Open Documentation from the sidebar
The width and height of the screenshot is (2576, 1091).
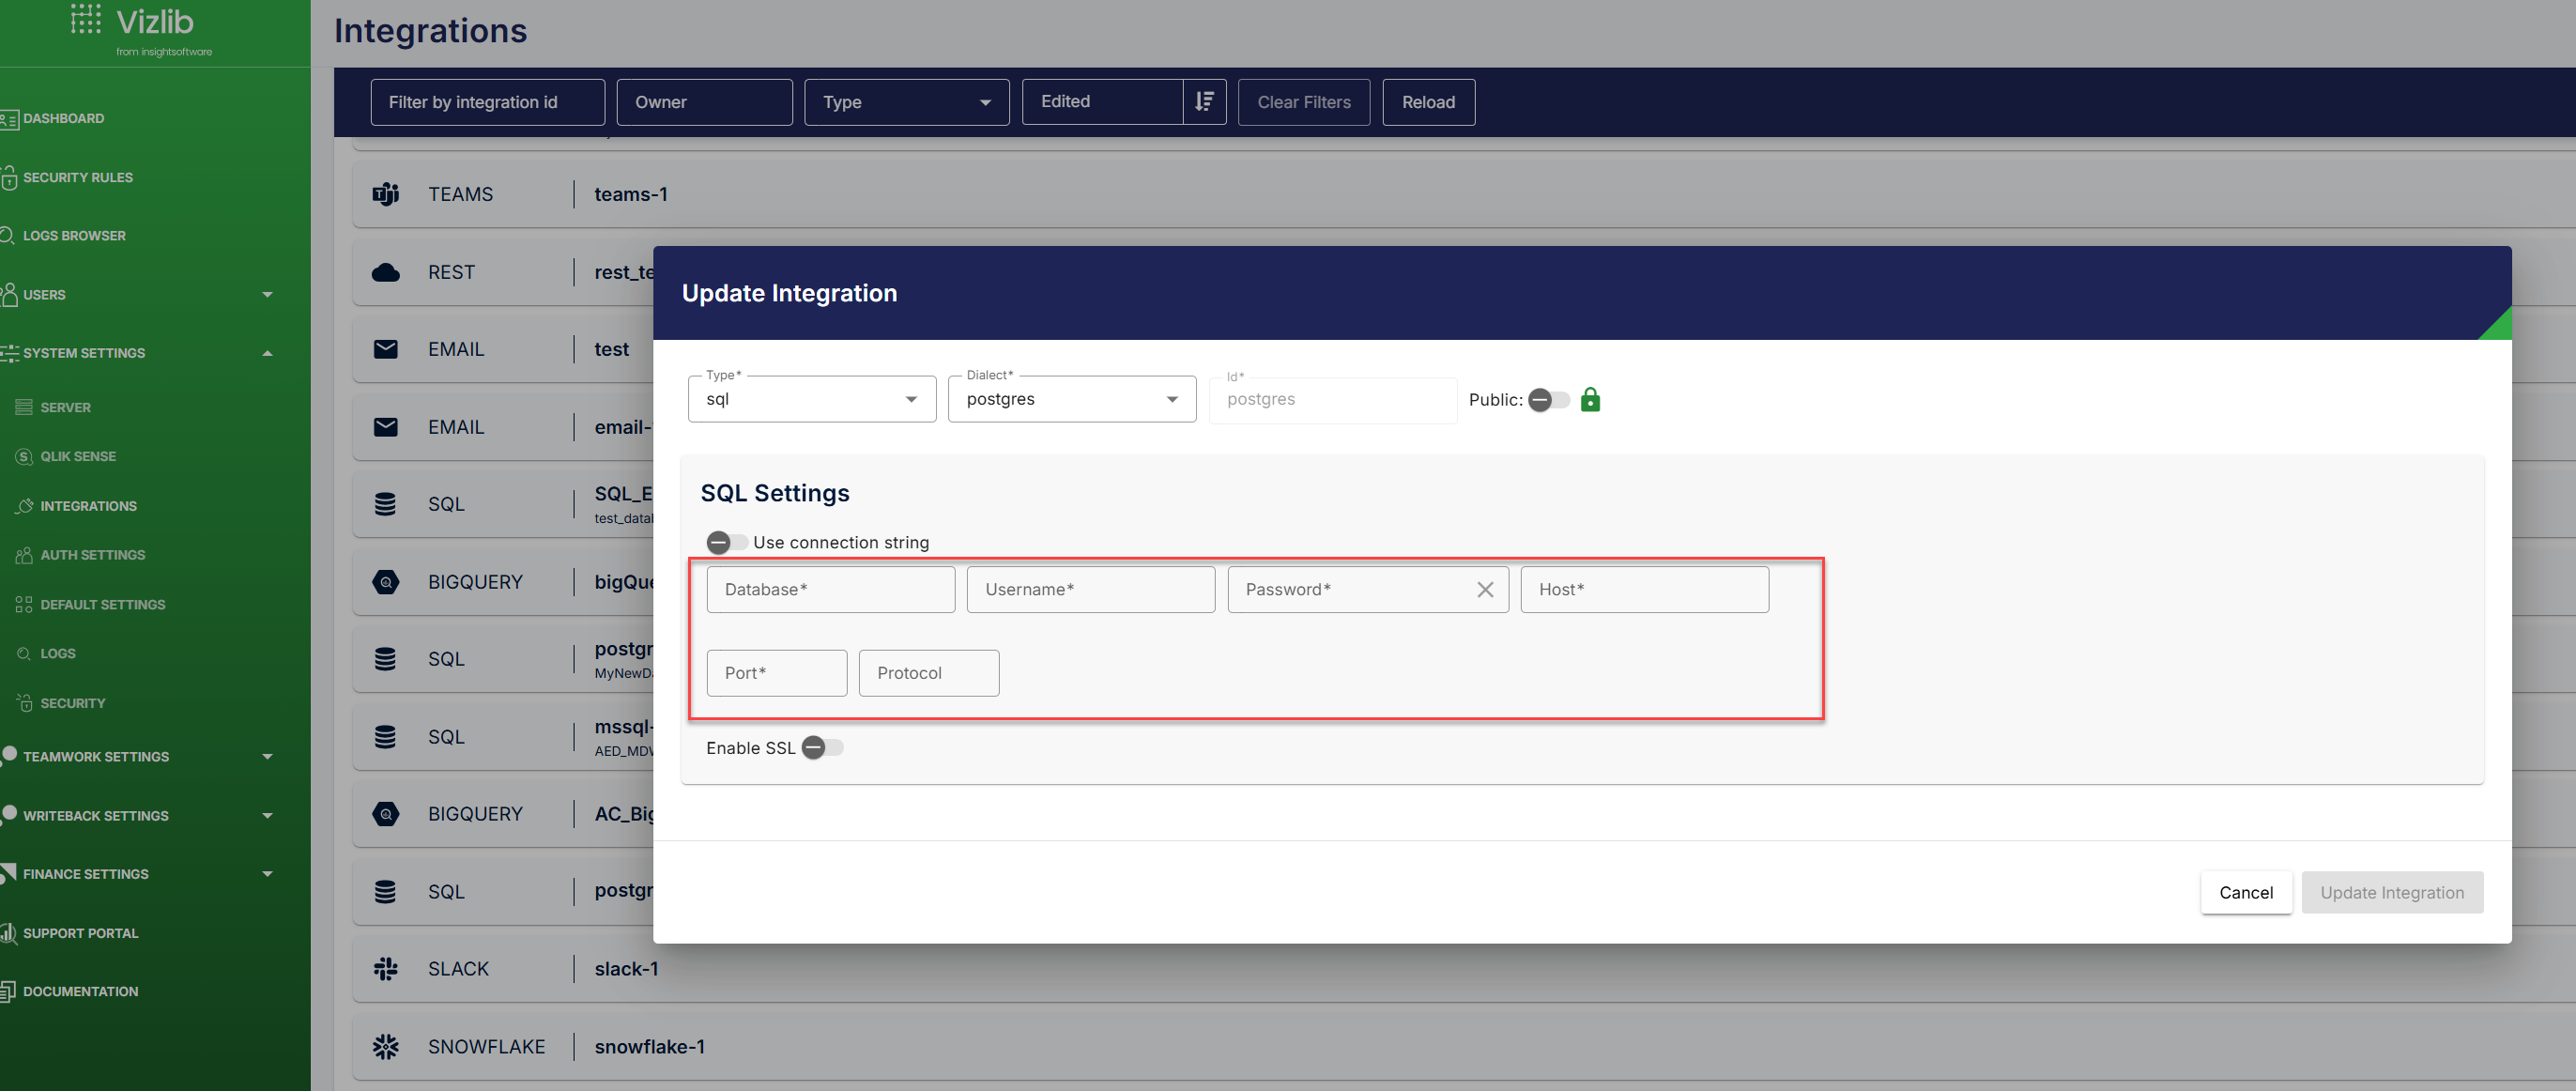pyautogui.click(x=80, y=992)
